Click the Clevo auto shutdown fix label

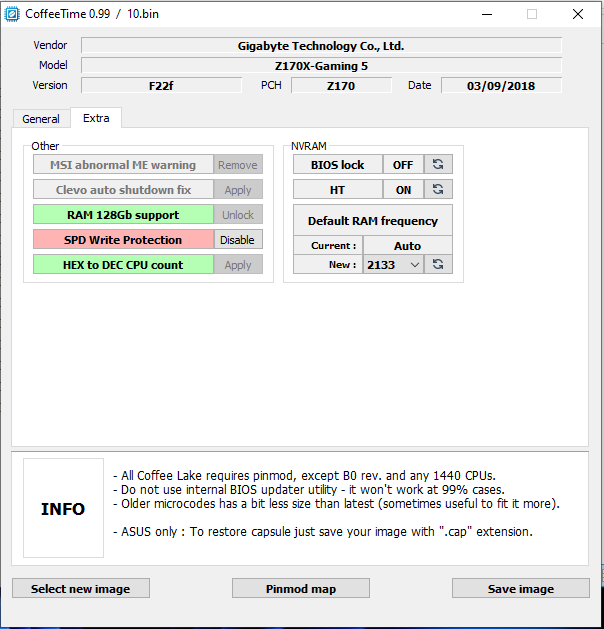tap(123, 190)
